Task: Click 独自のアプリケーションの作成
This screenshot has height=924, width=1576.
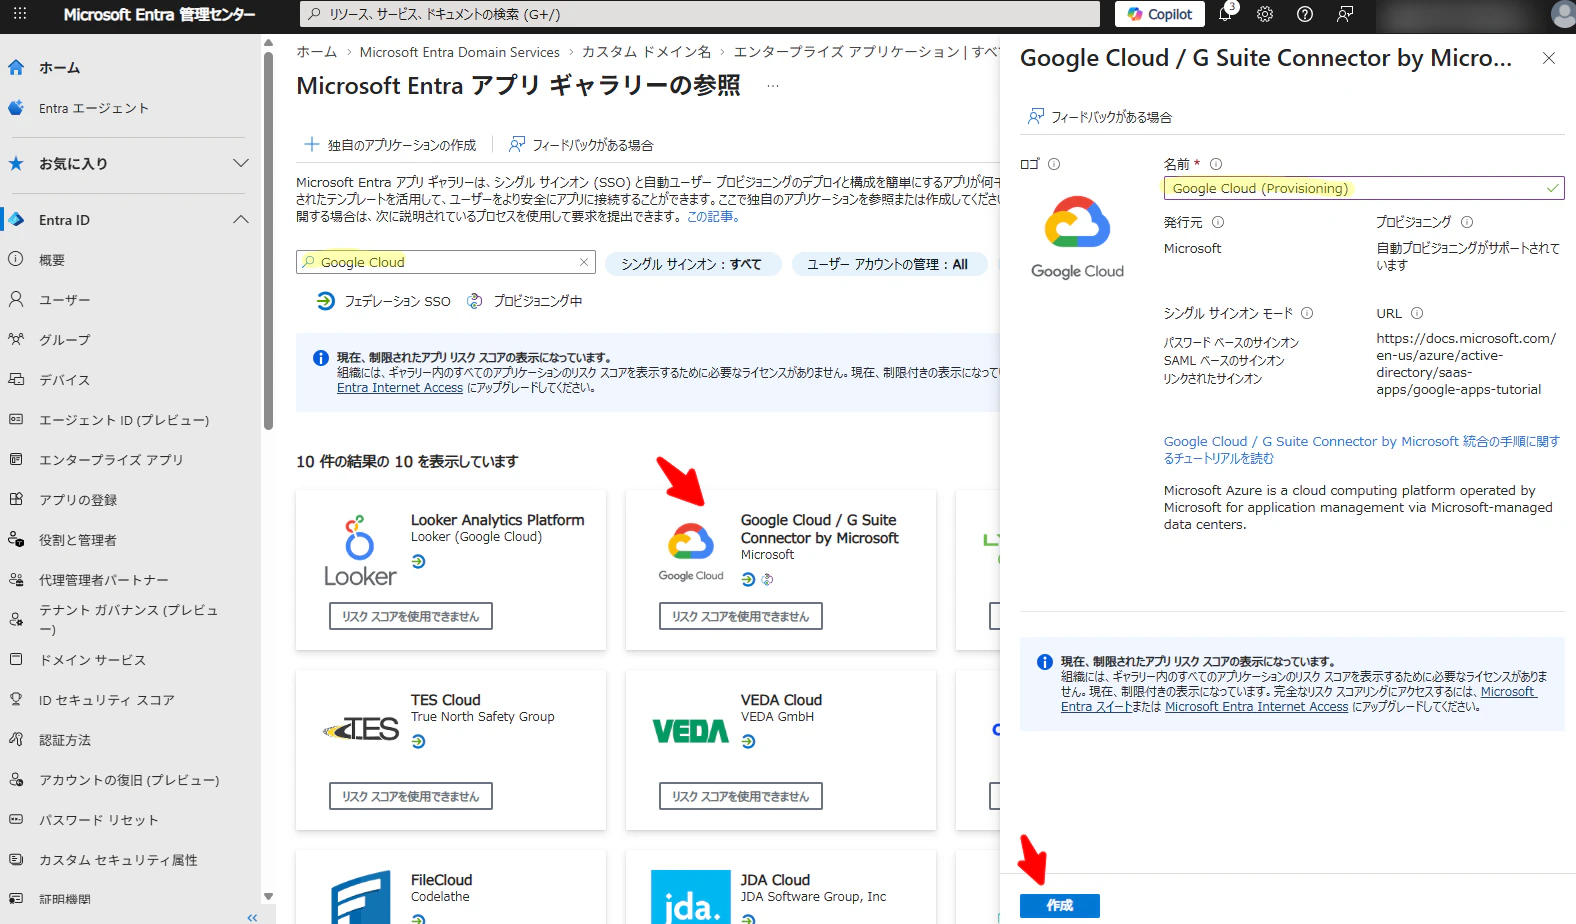Action: coord(390,145)
